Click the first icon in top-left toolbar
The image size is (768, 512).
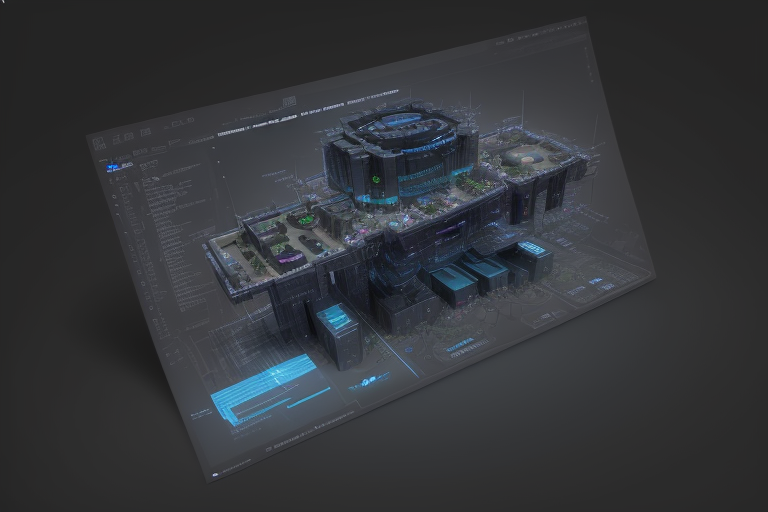pyautogui.click(x=99, y=145)
